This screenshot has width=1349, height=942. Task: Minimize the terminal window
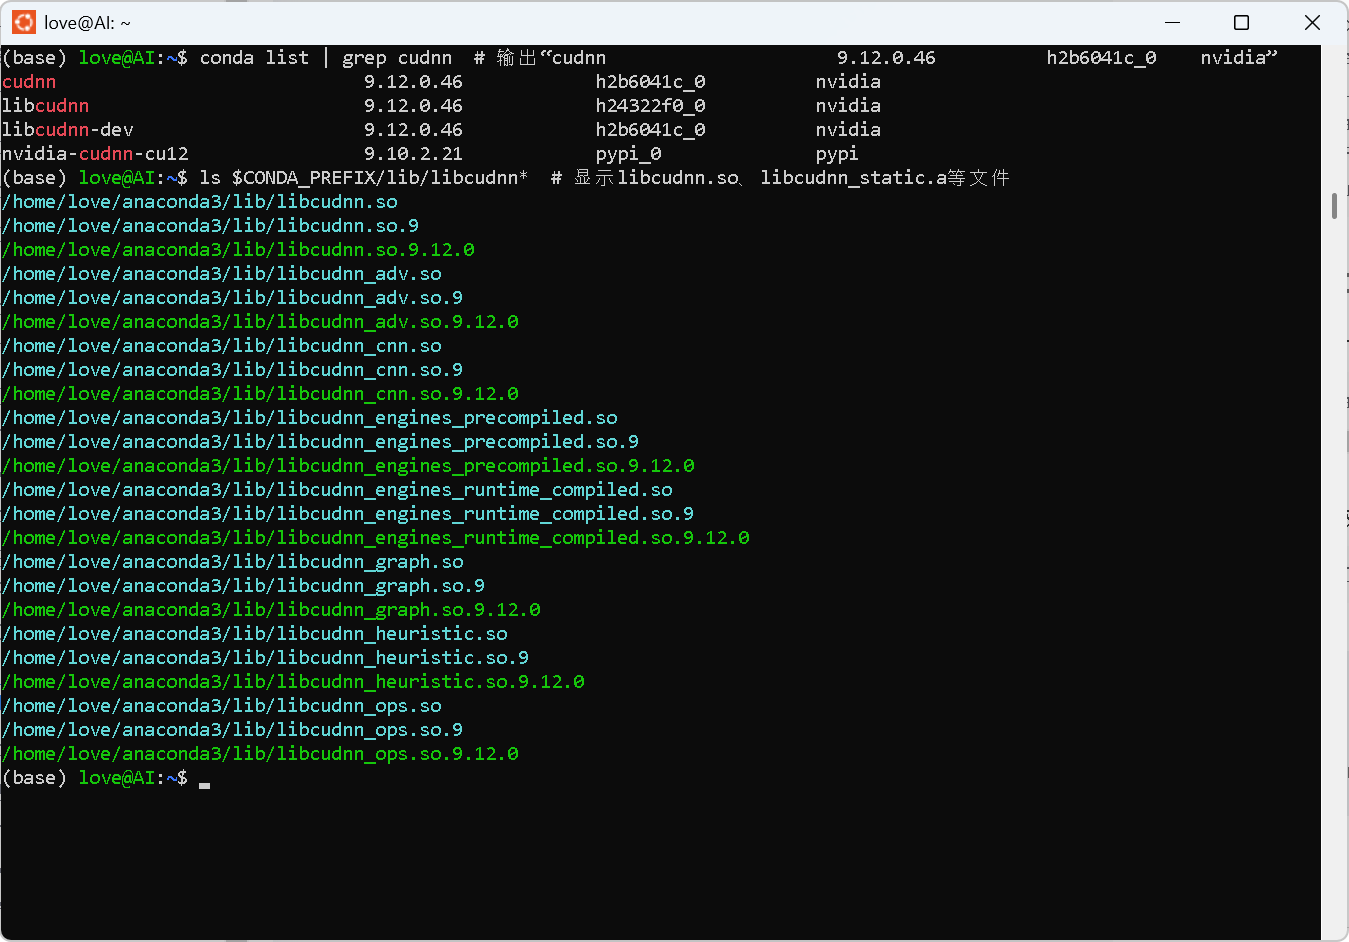(1173, 22)
